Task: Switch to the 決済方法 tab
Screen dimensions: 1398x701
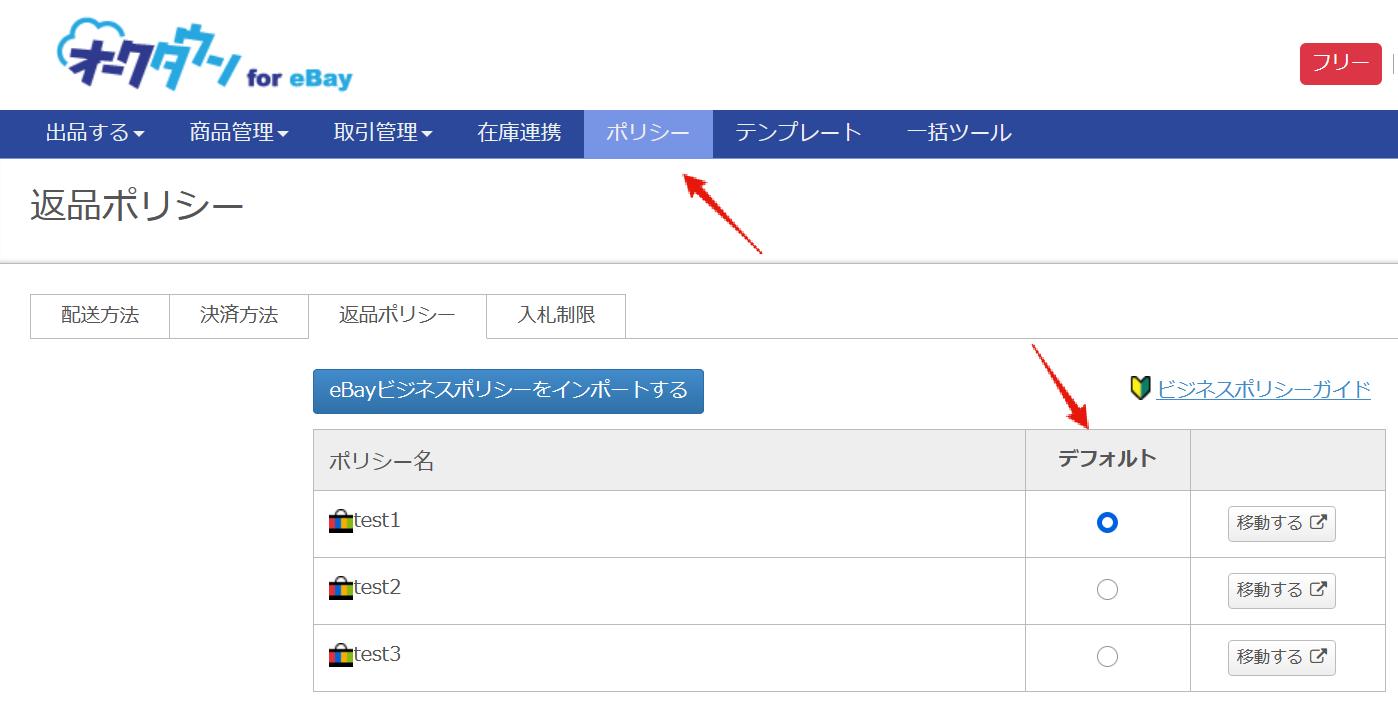Action: [239, 316]
